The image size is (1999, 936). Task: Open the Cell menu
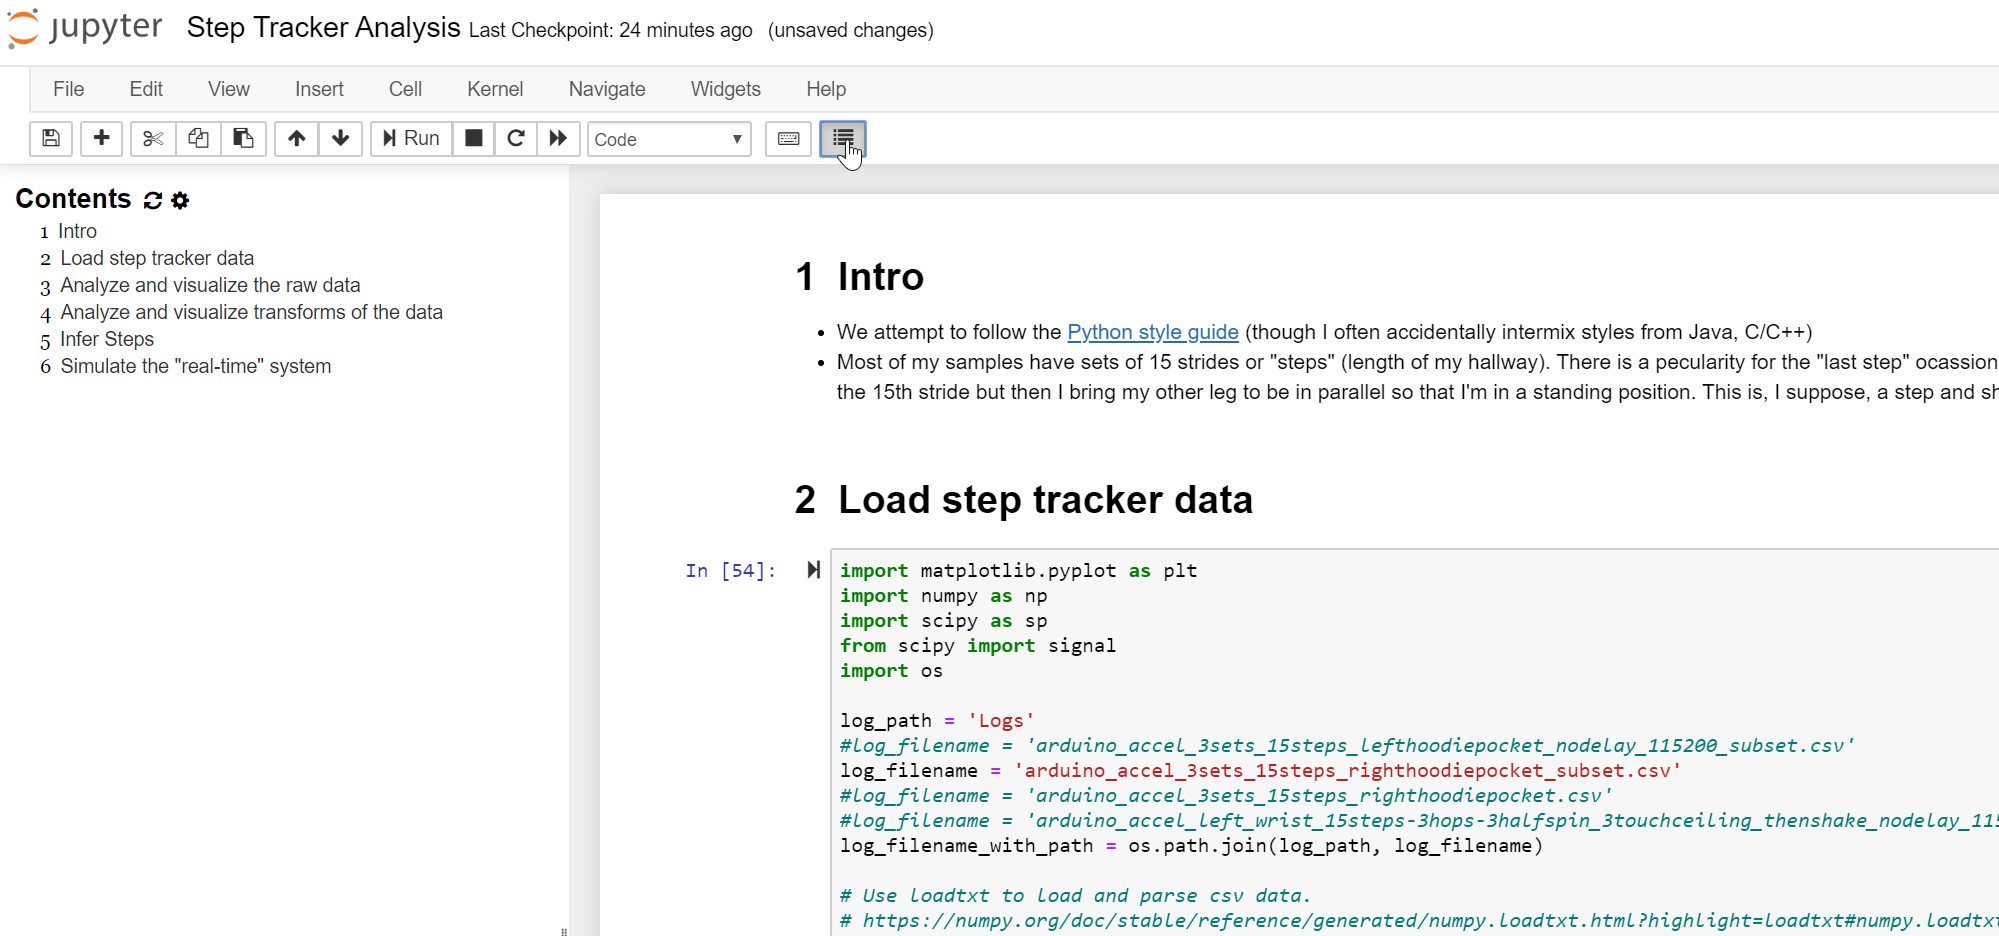click(x=405, y=89)
